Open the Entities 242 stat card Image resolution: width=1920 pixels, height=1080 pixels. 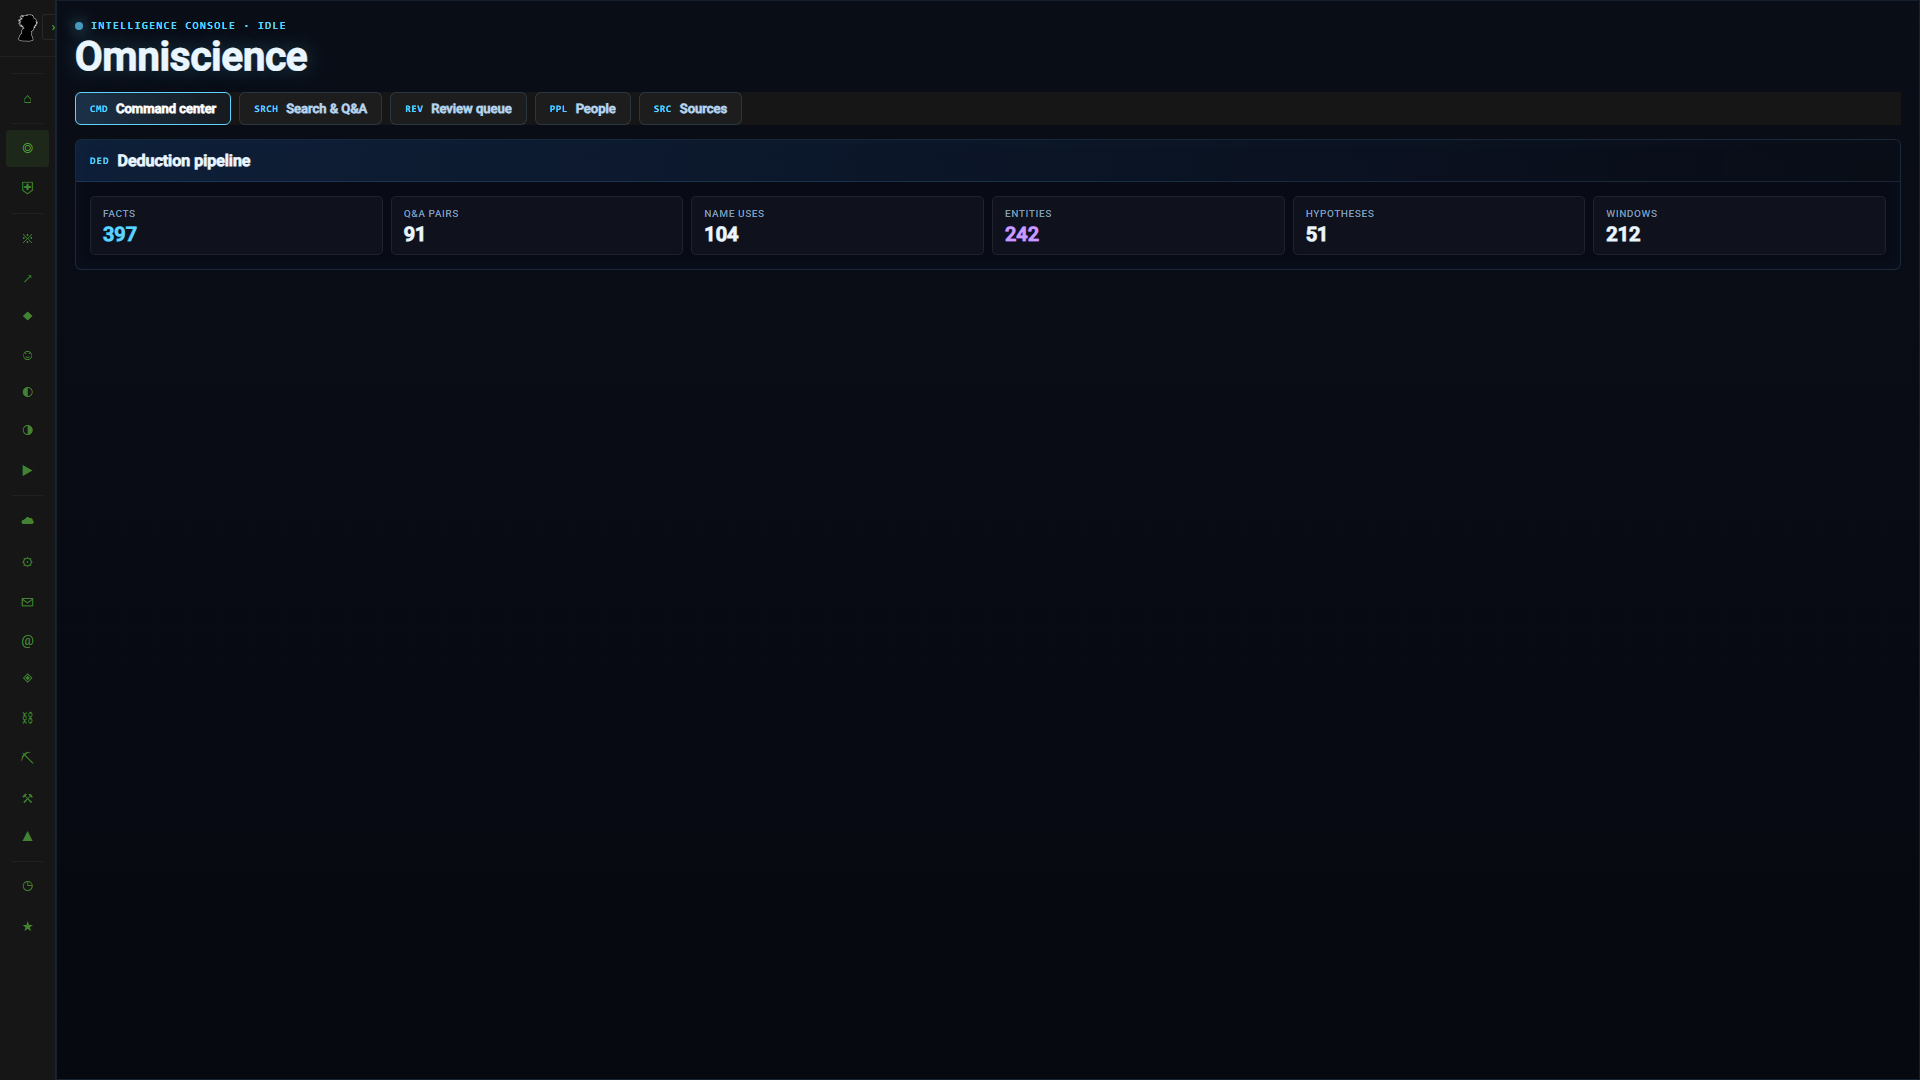point(1138,225)
